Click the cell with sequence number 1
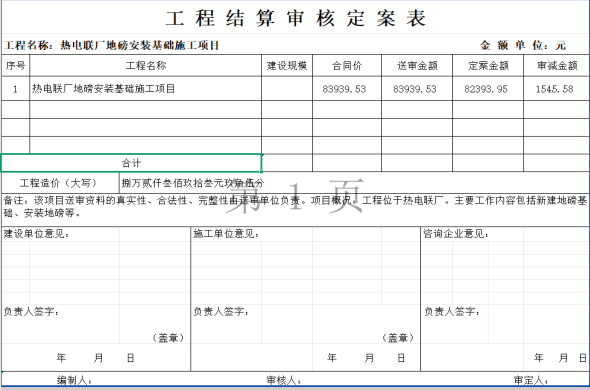This screenshot has height=390, width=590. pyautogui.click(x=15, y=89)
